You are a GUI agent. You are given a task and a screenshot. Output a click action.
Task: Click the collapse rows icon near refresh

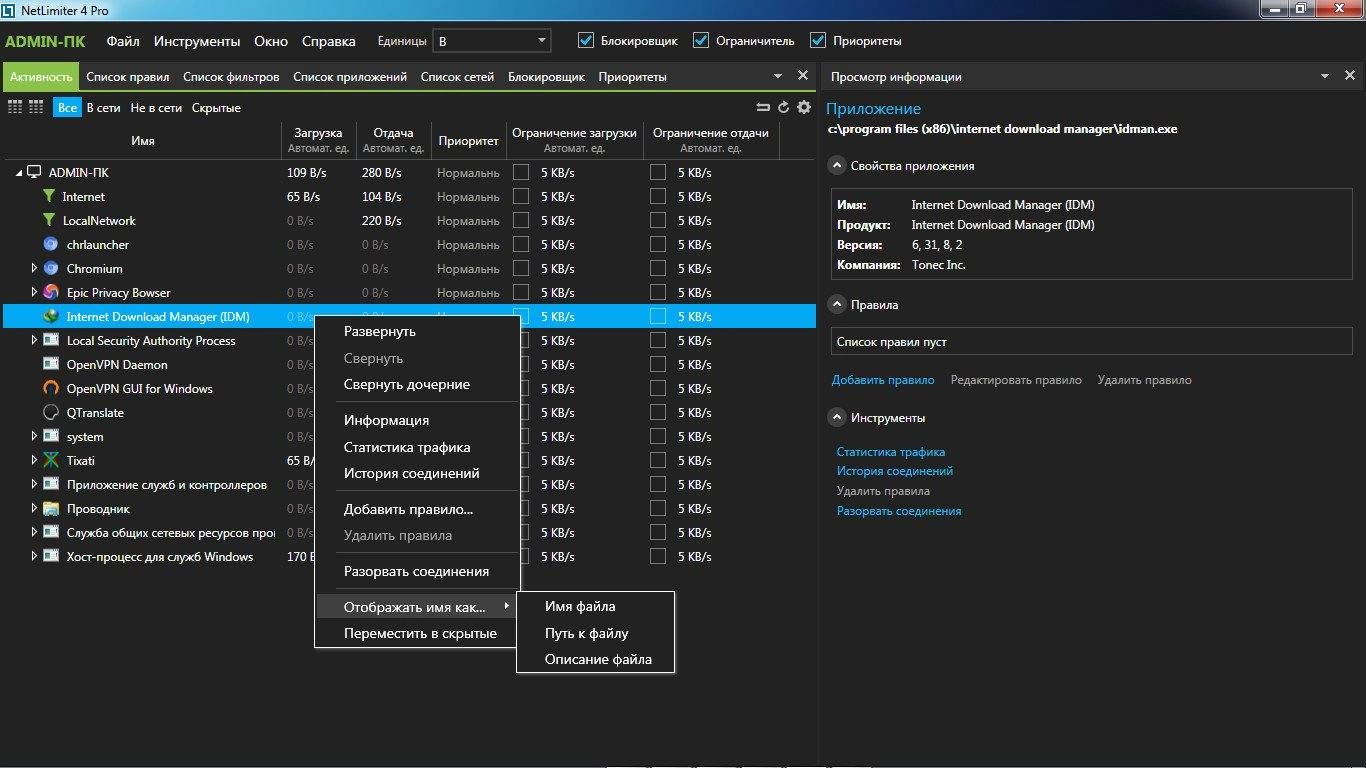click(x=764, y=107)
